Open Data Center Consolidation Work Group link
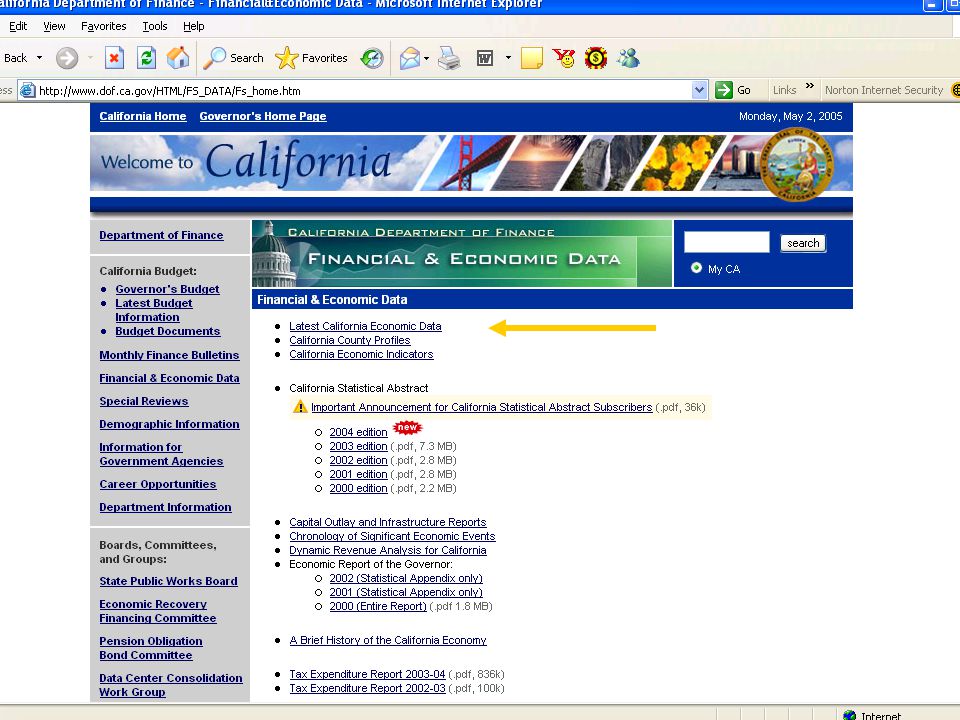This screenshot has height=720, width=960. click(x=171, y=685)
